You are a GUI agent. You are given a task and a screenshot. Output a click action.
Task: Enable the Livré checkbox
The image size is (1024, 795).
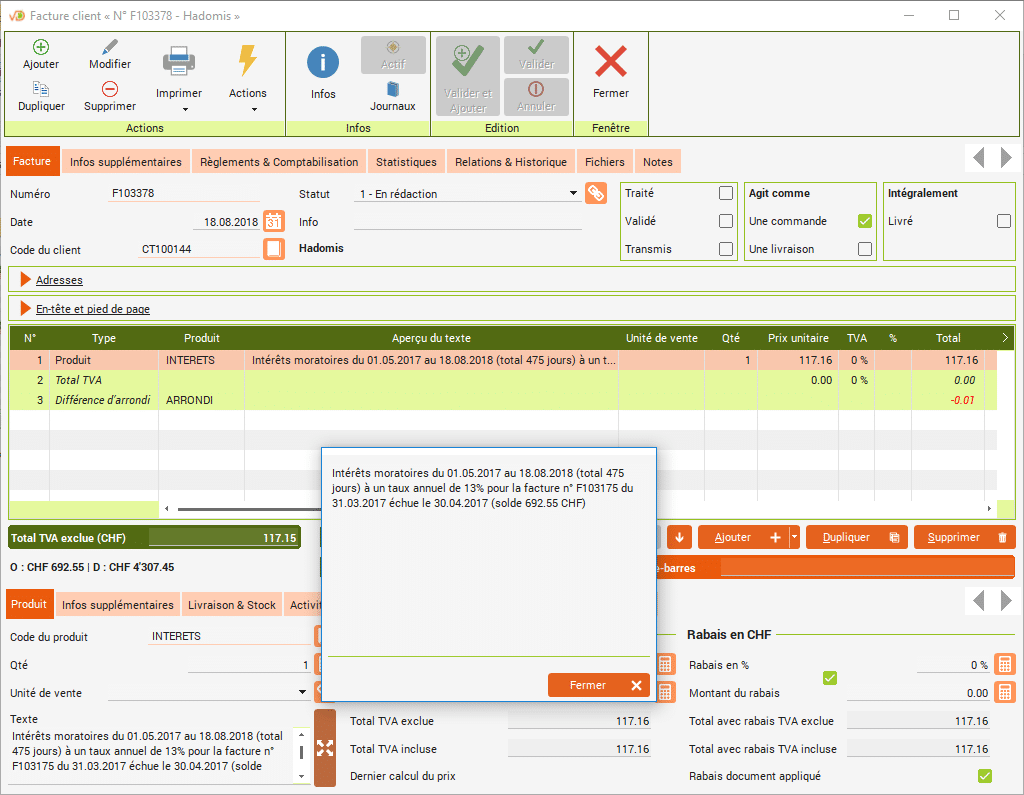click(x=1004, y=221)
